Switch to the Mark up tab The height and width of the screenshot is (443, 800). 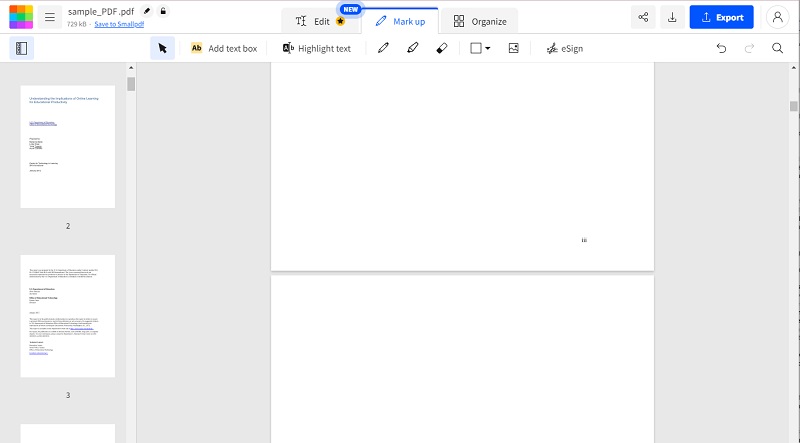pyautogui.click(x=400, y=21)
